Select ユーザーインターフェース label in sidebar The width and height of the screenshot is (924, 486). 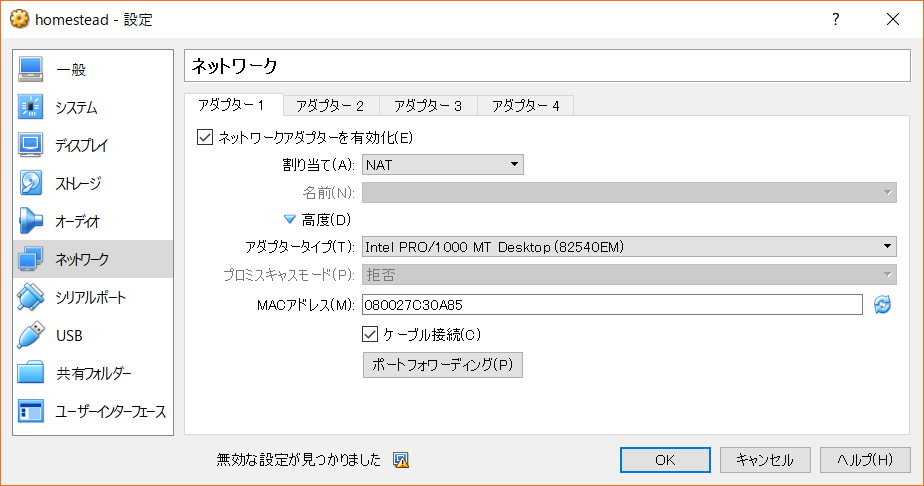coord(111,411)
